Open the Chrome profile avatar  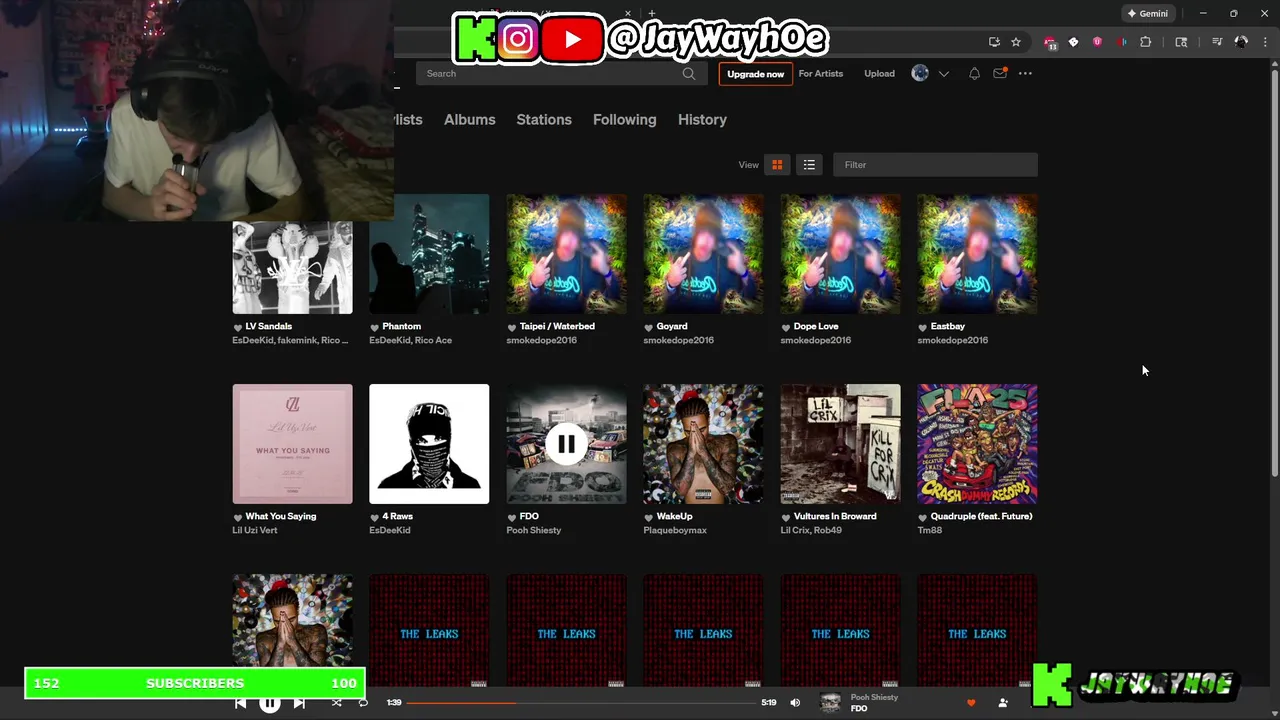(1241, 42)
